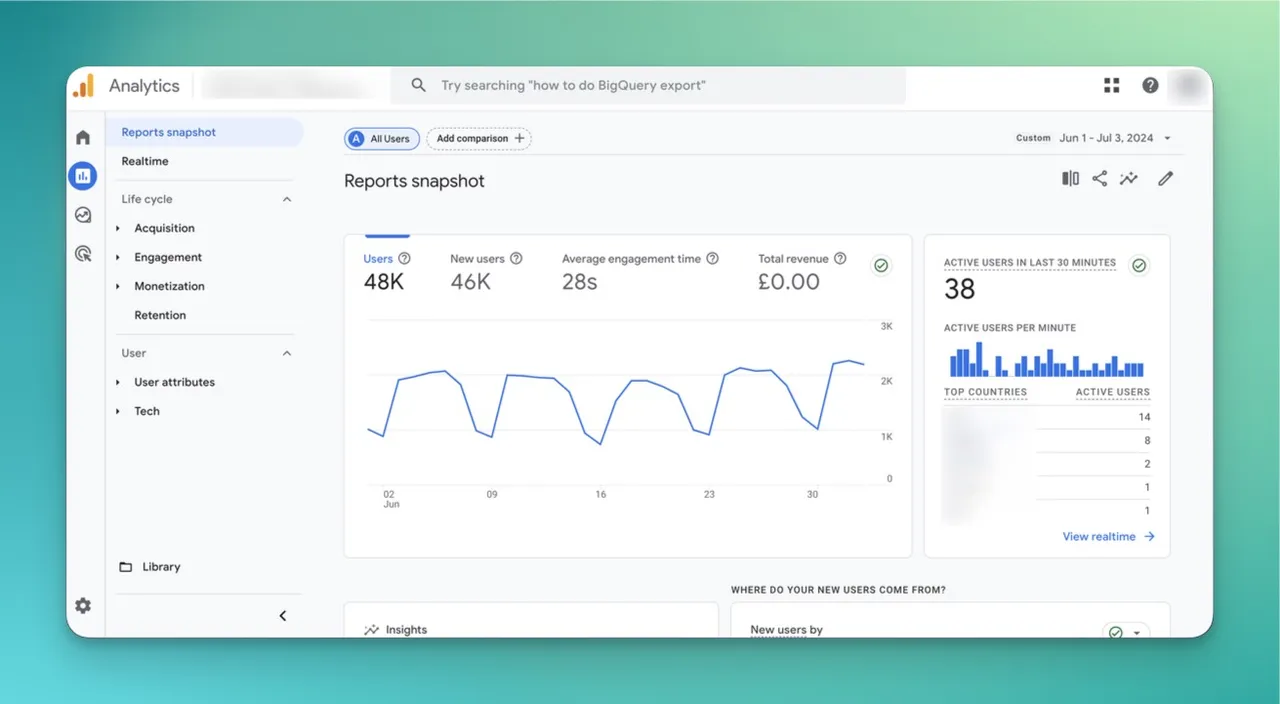This screenshot has height=704, width=1280.
Task: Select the Average engagement time tab
Action: [640, 272]
